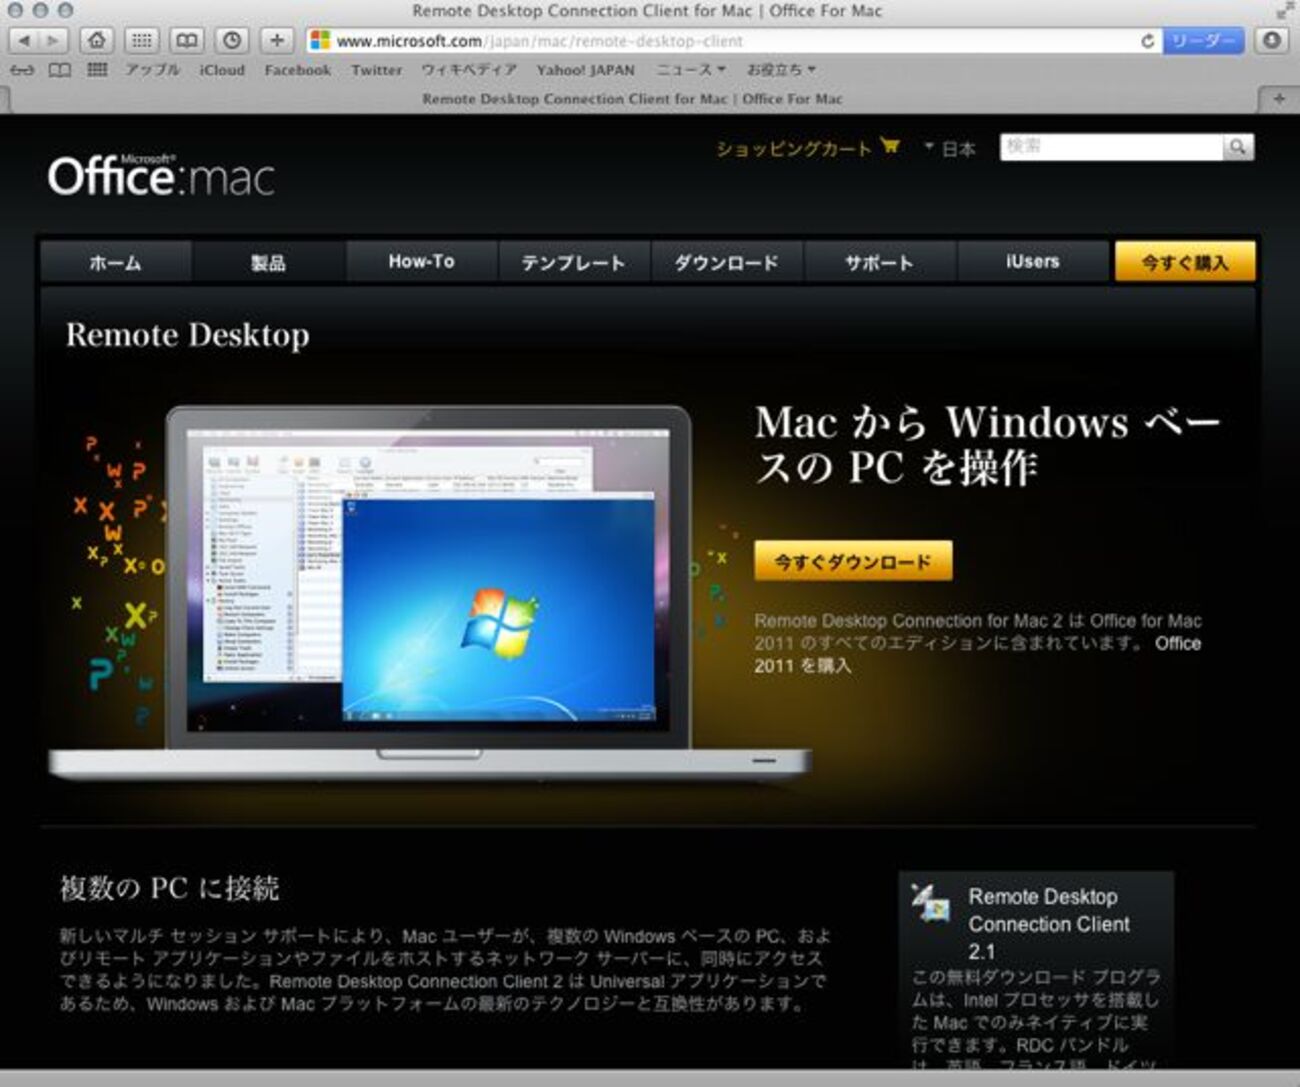
Task: Open the How-To navigation tab
Action: (421, 262)
